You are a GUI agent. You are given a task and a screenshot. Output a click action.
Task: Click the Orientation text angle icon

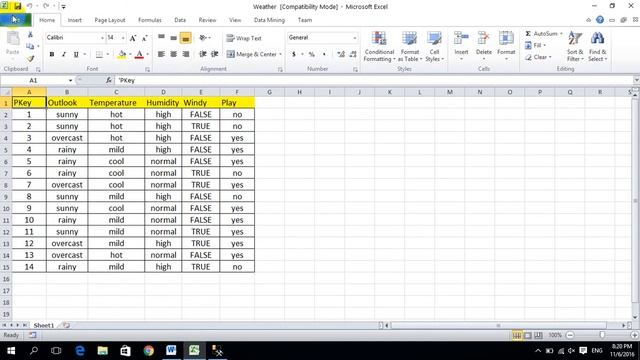tap(203, 38)
